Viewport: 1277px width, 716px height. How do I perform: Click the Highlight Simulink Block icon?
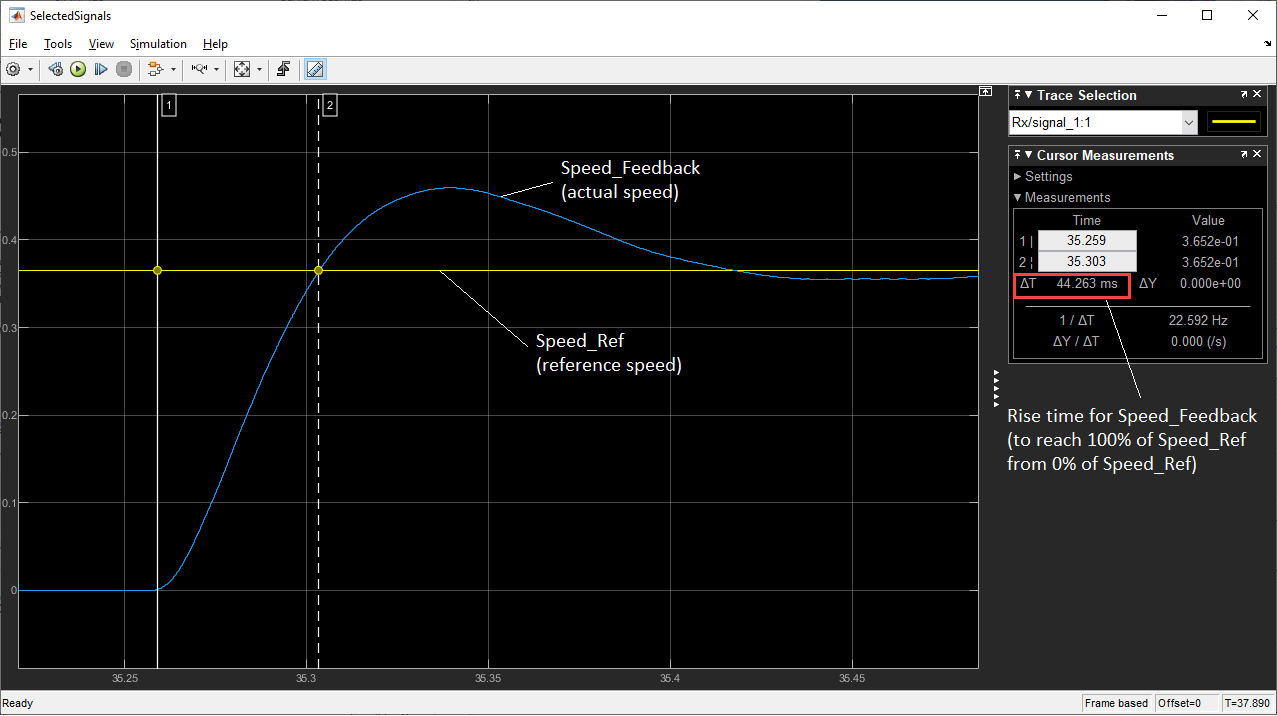click(x=155, y=69)
